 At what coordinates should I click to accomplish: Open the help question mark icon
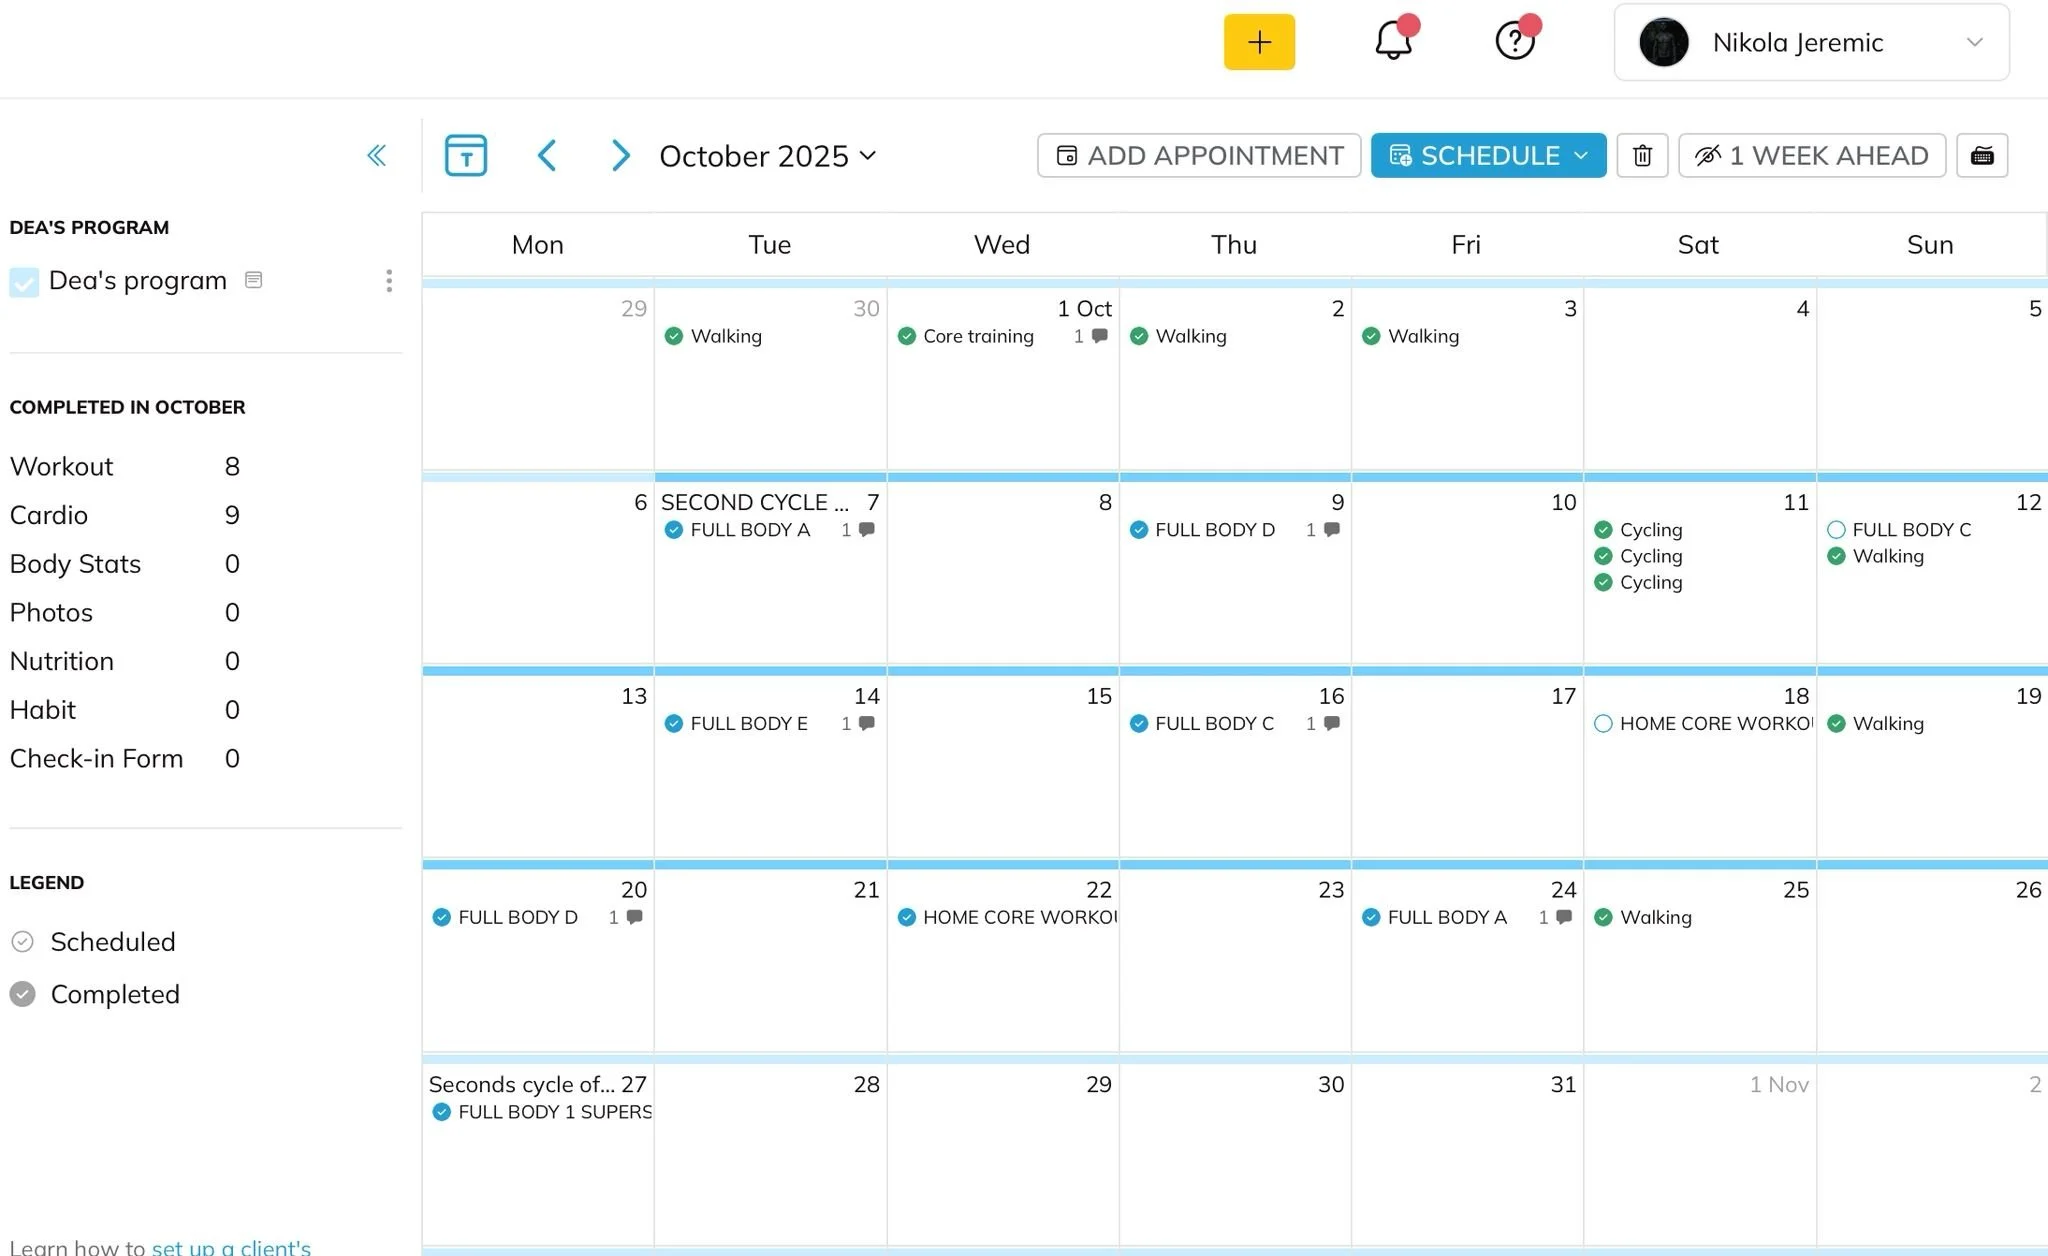coord(1514,41)
